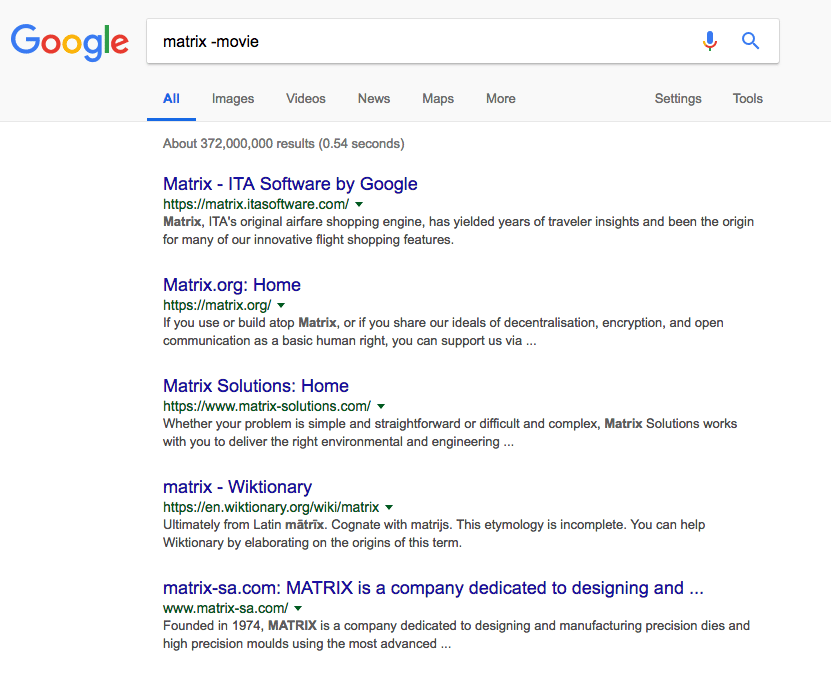Click the Google logo
This screenshot has height=673, width=831.
coord(69,41)
